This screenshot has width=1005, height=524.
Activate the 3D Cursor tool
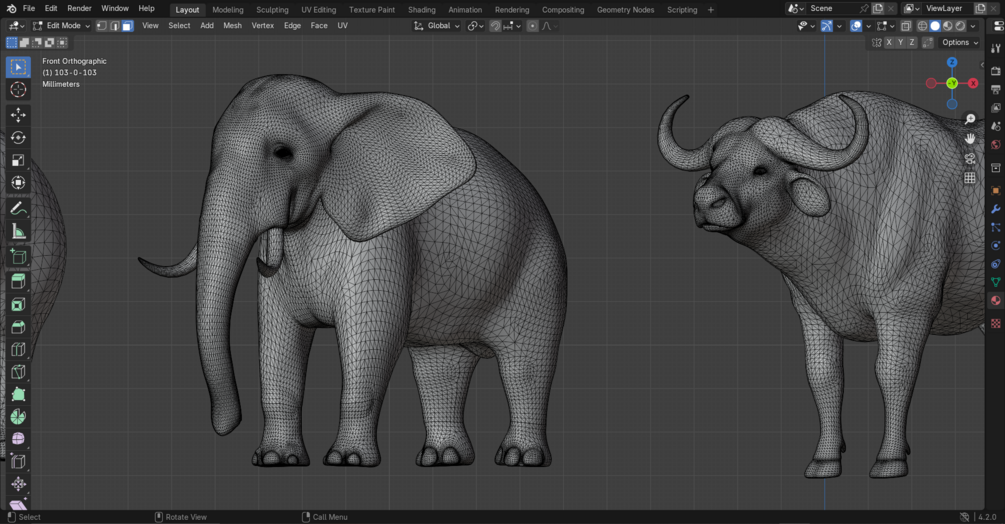point(18,90)
